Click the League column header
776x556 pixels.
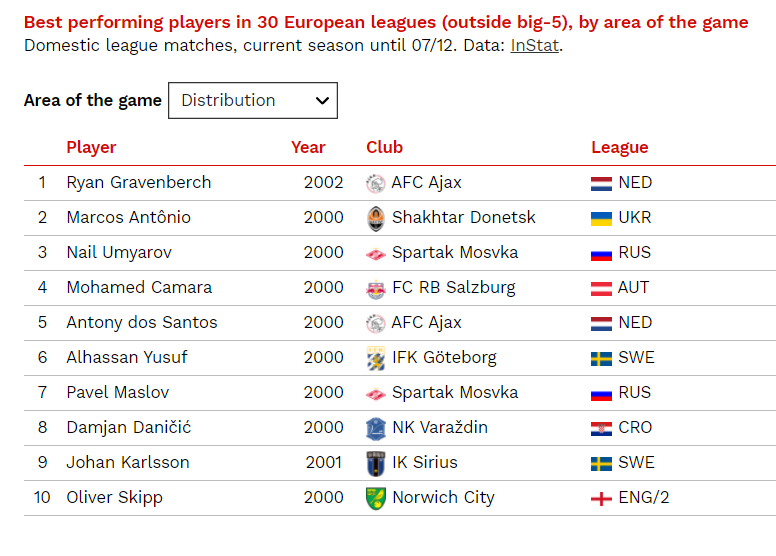click(620, 148)
